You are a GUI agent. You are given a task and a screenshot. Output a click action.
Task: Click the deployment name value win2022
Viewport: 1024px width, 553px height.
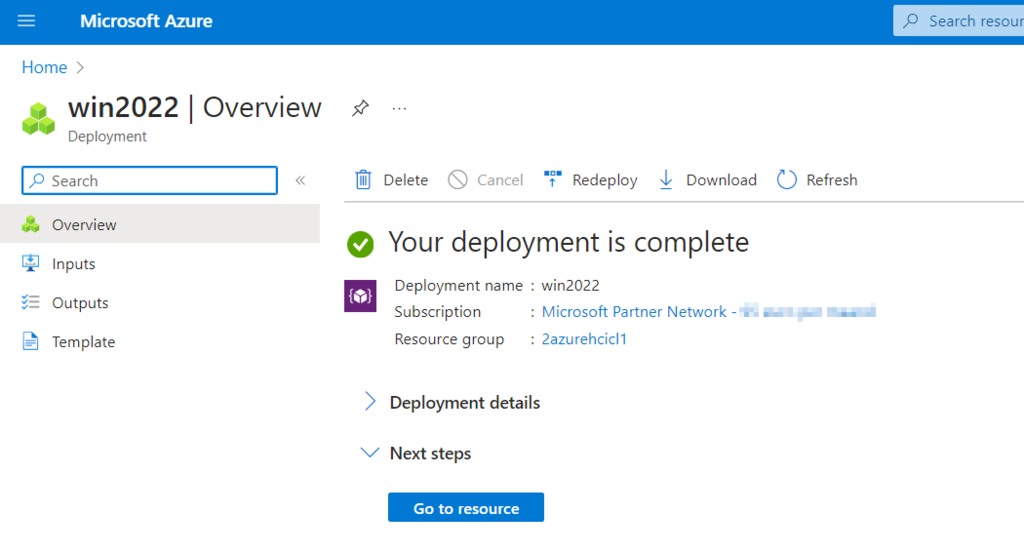pos(570,285)
